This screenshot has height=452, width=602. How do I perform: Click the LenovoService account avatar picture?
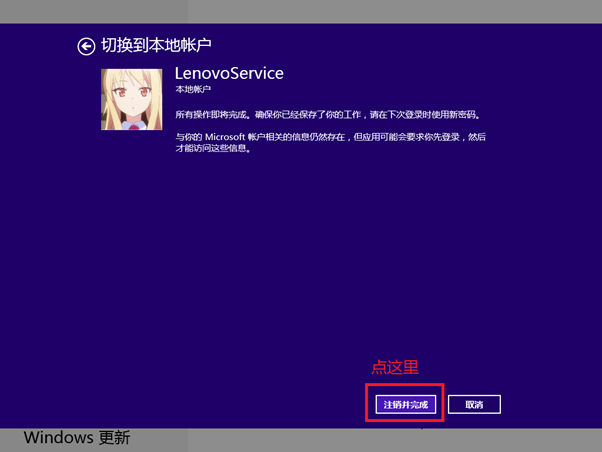click(132, 99)
